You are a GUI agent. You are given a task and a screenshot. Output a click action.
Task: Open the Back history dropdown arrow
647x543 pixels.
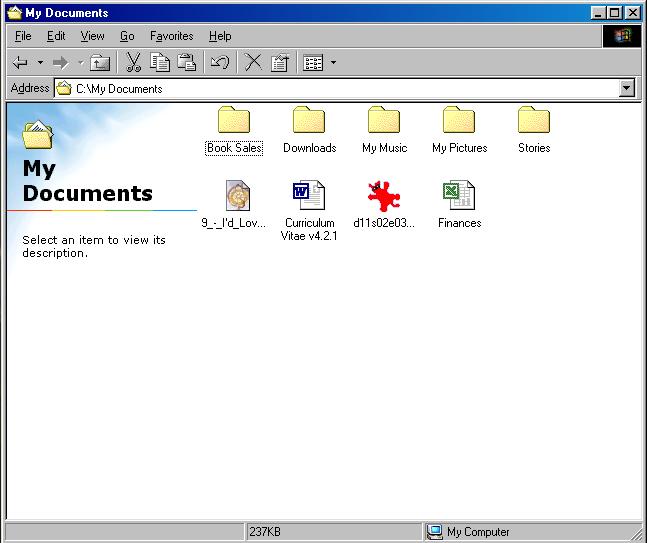[40, 63]
